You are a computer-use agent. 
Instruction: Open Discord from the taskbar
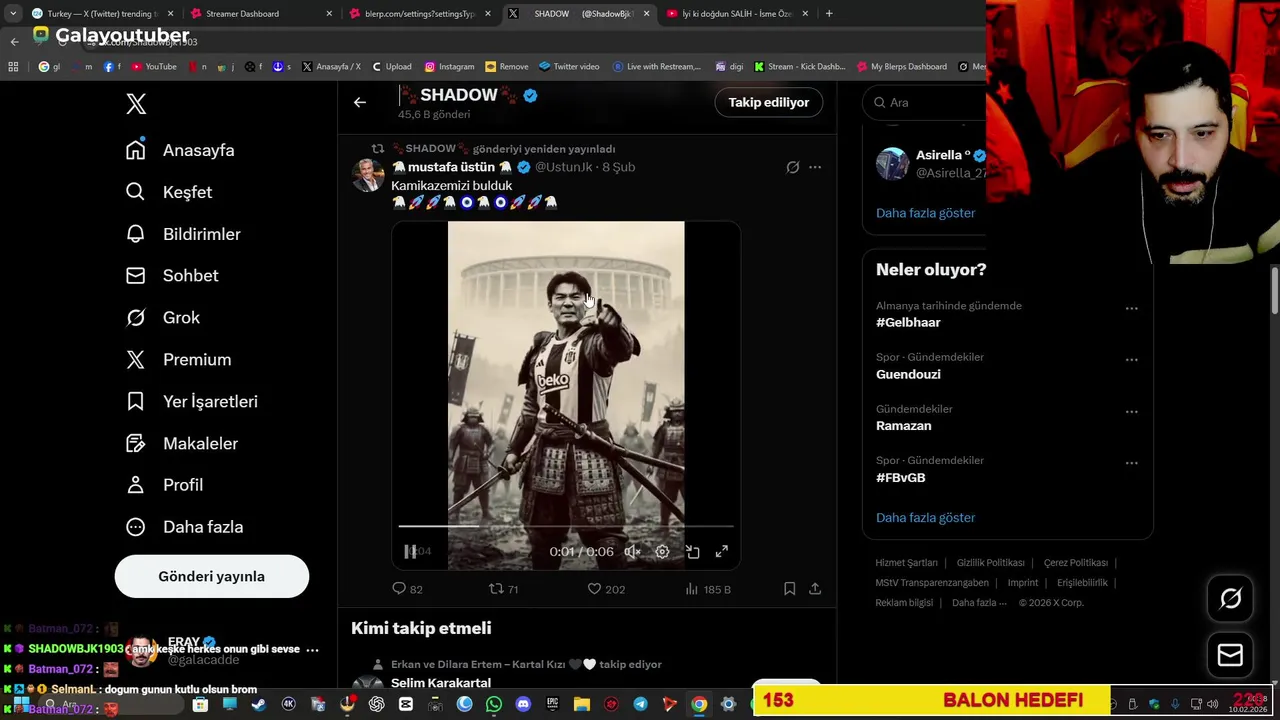(523, 705)
